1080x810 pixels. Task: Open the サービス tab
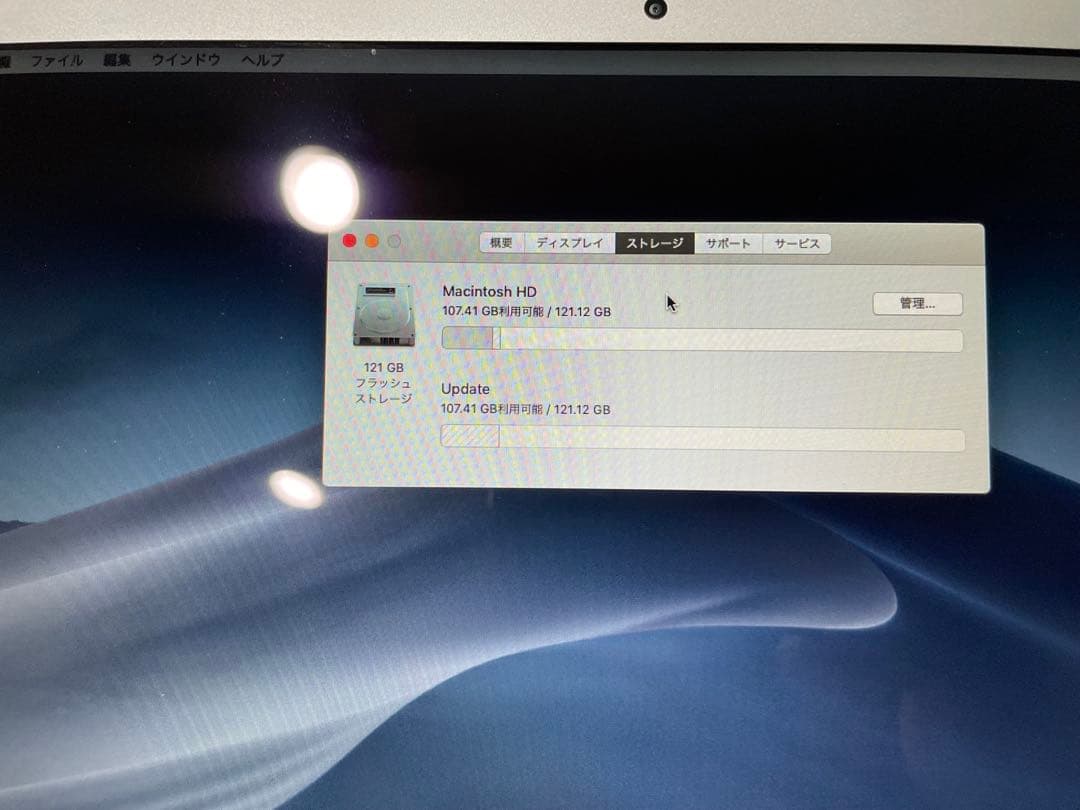coord(796,243)
